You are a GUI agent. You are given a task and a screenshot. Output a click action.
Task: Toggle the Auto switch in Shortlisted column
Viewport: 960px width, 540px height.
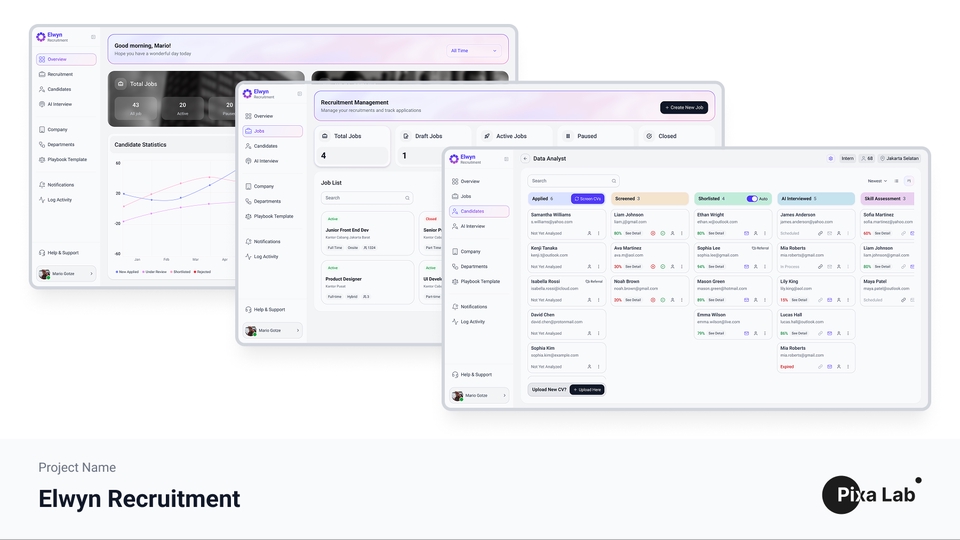click(x=752, y=199)
